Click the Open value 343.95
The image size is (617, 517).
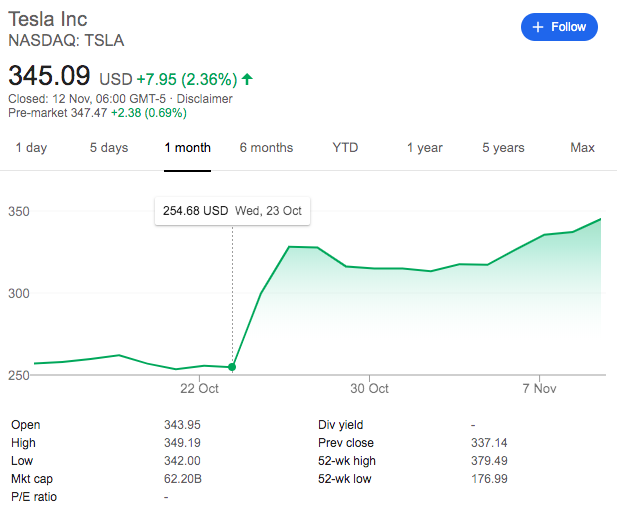tap(182, 425)
